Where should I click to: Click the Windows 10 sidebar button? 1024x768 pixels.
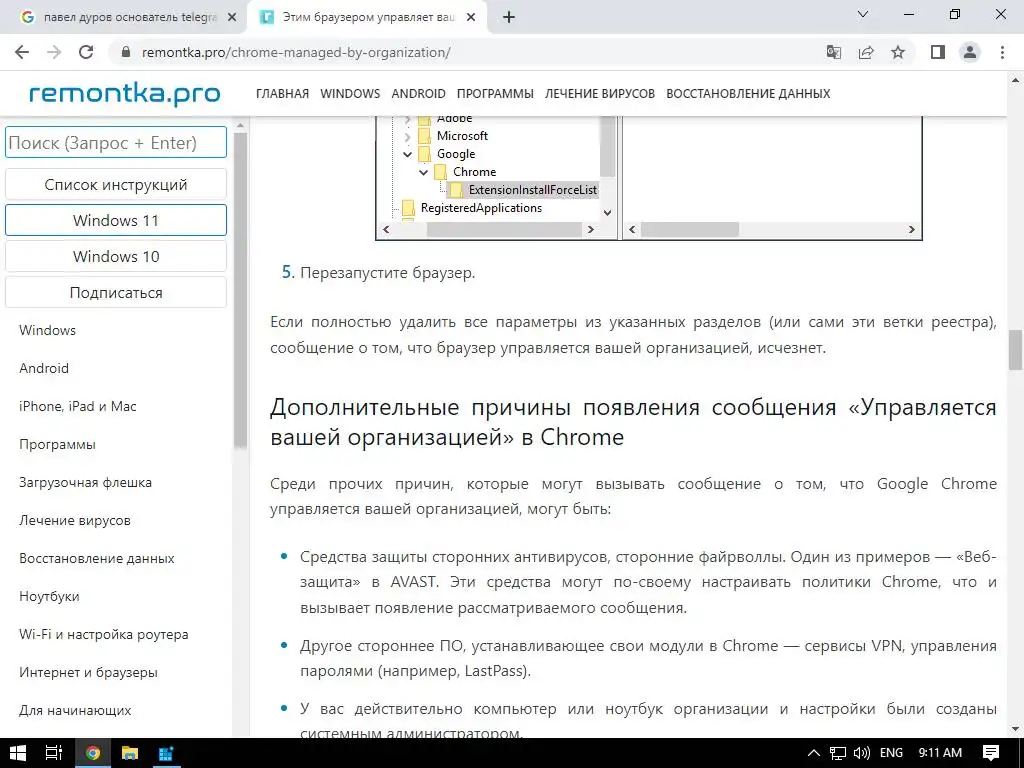click(x=116, y=256)
